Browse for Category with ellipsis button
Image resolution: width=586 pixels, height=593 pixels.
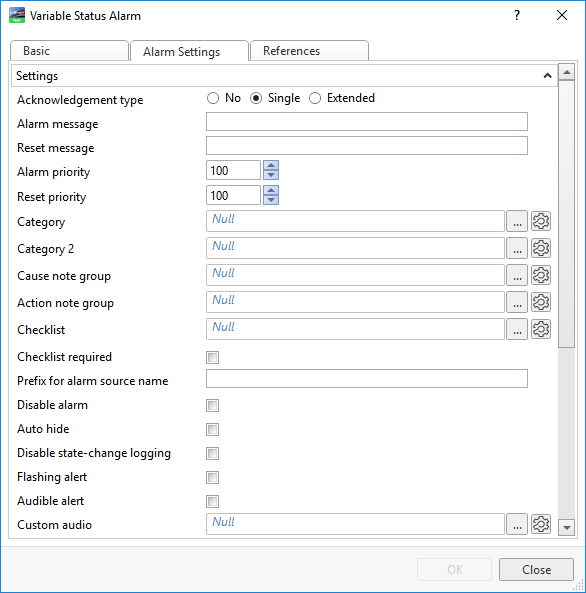(x=517, y=221)
